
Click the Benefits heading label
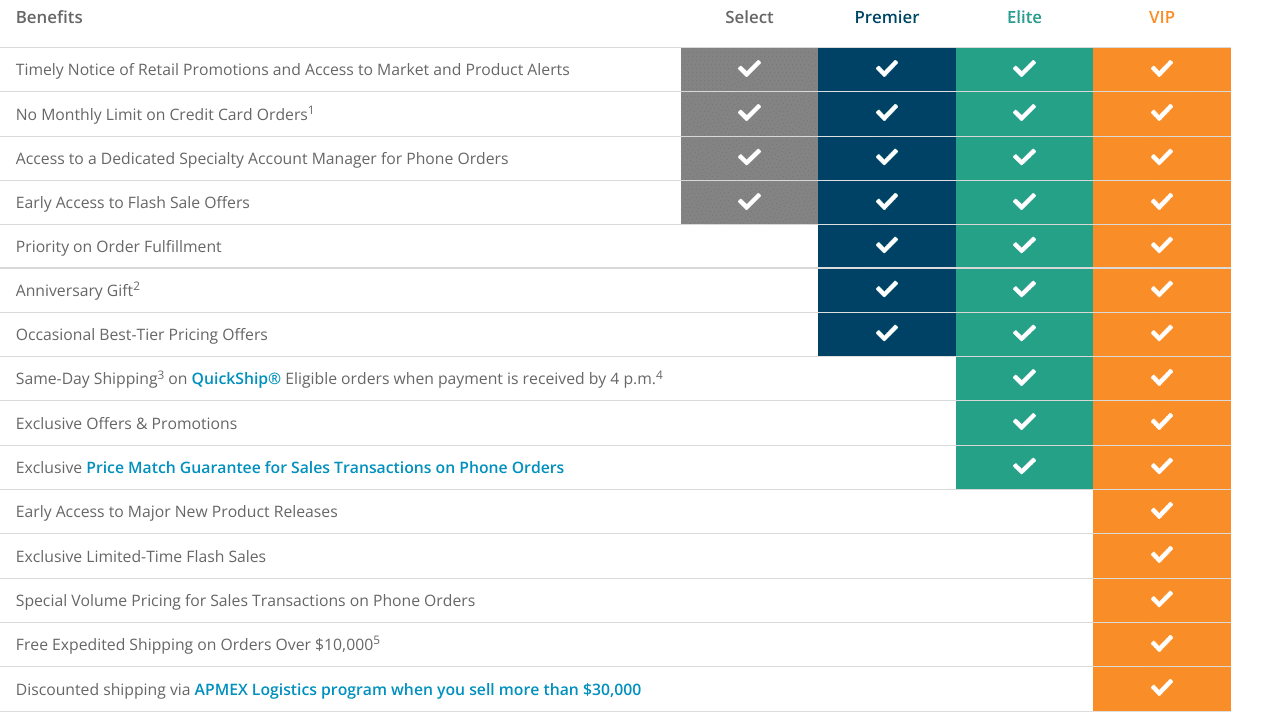[48, 17]
